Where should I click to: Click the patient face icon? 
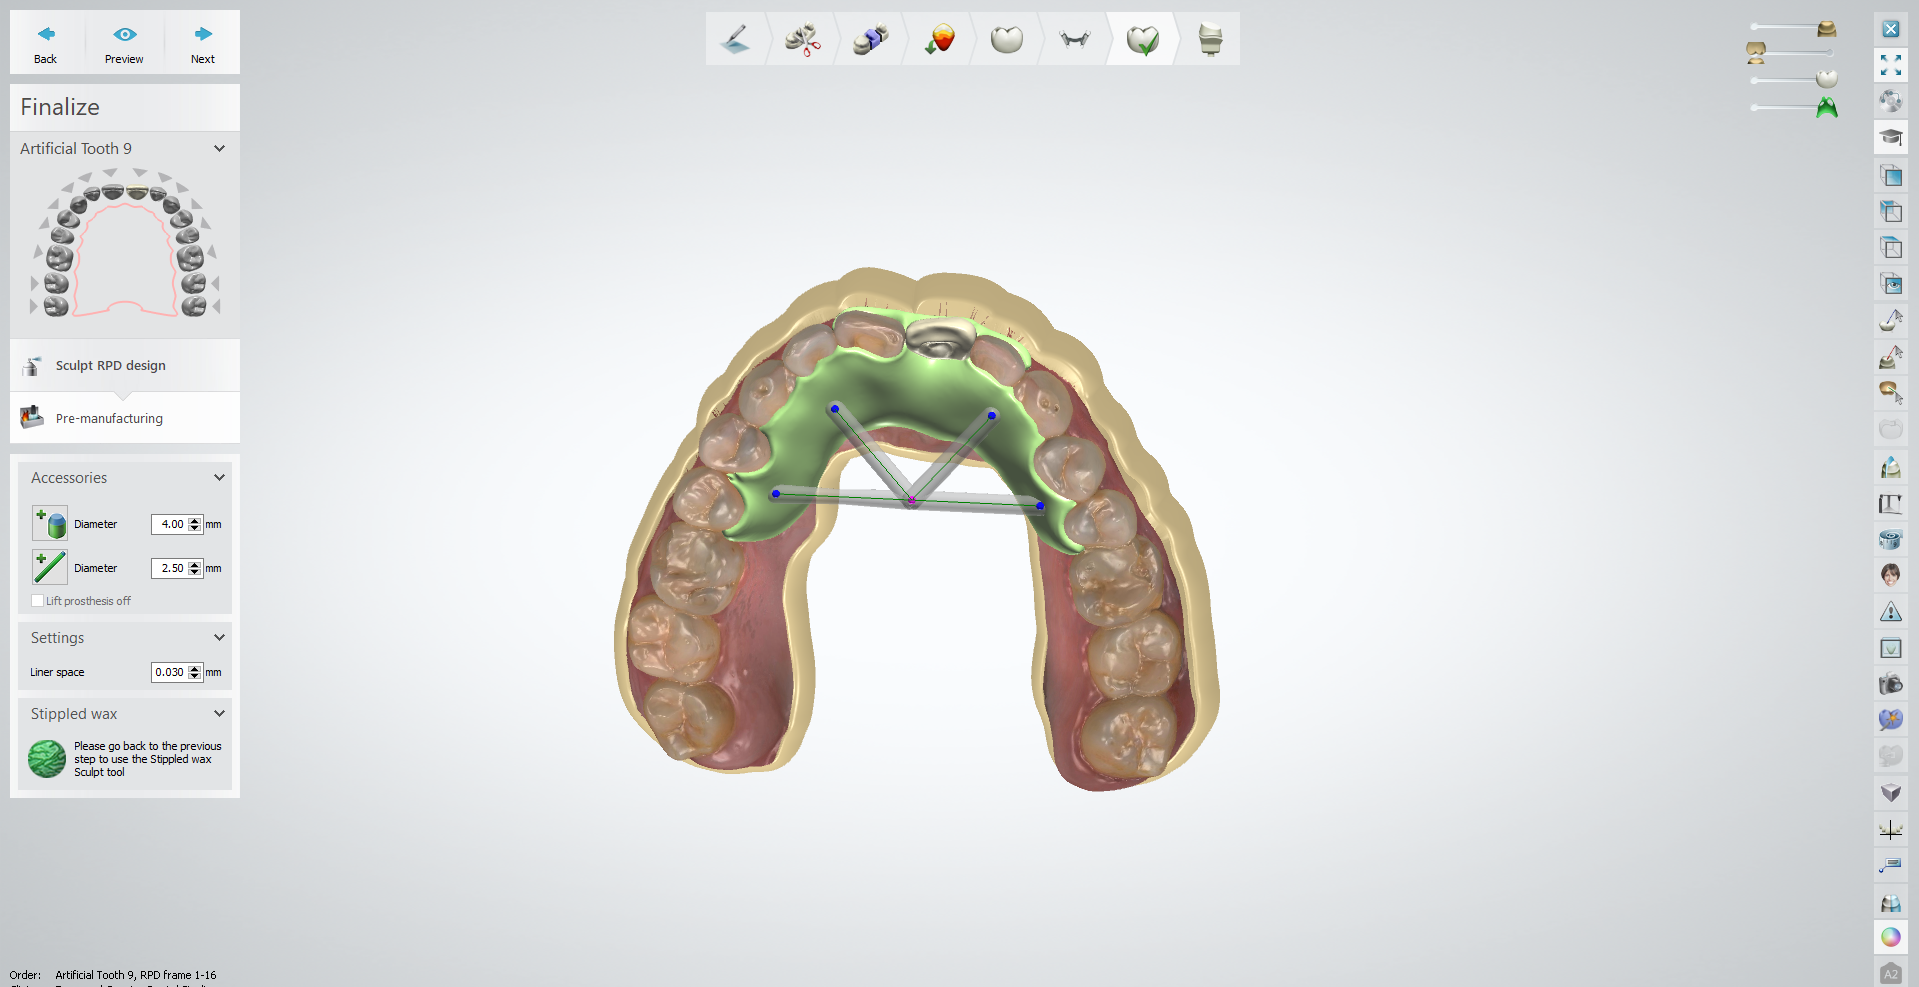1890,575
